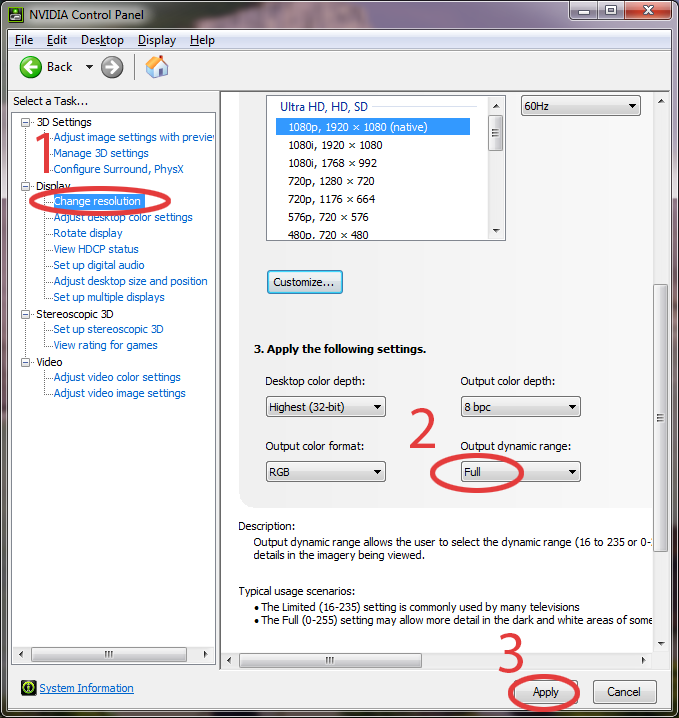Select 720p, 1176 × 664 resolution
679x718 pixels.
(x=331, y=199)
